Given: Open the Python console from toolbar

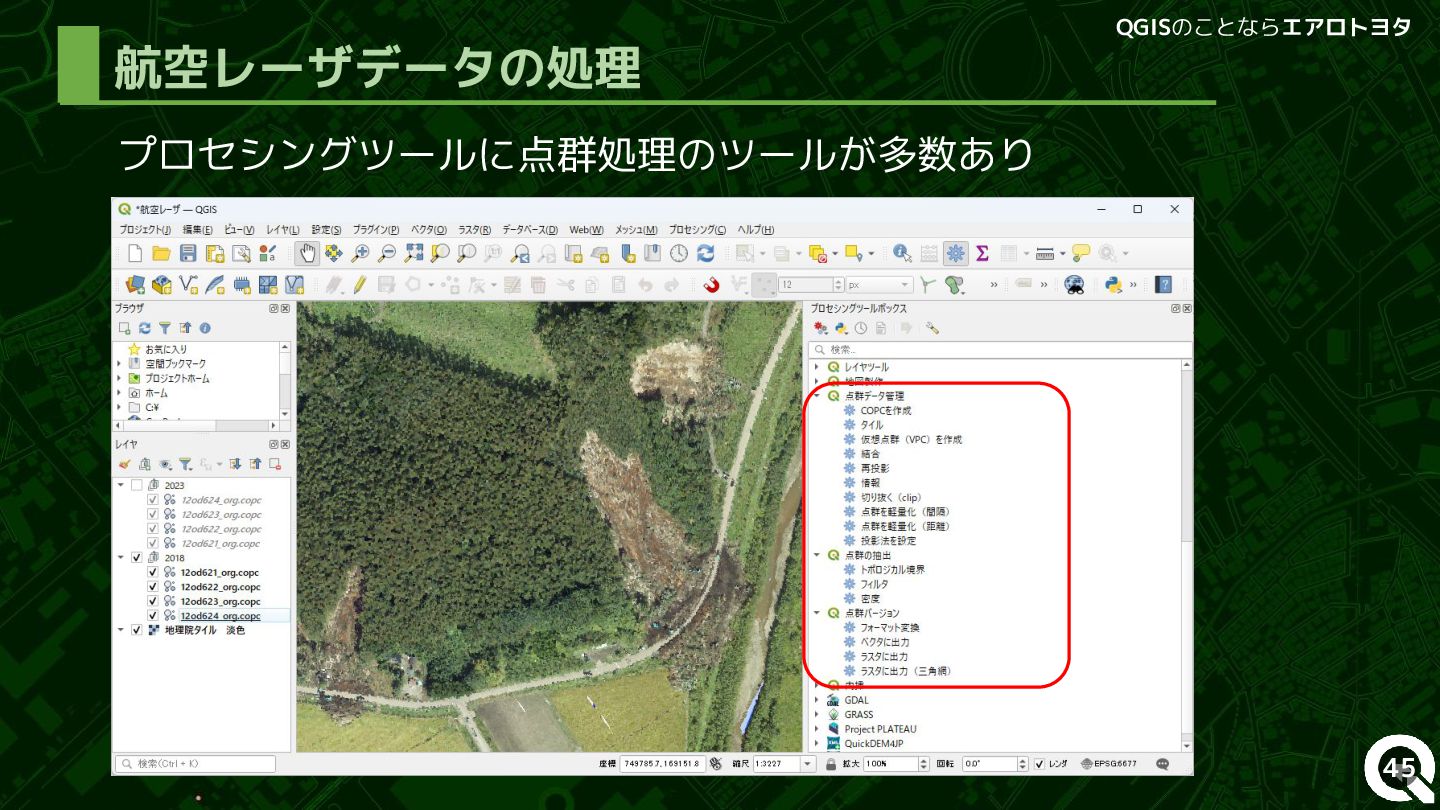Looking at the screenshot, I should 1113,285.
